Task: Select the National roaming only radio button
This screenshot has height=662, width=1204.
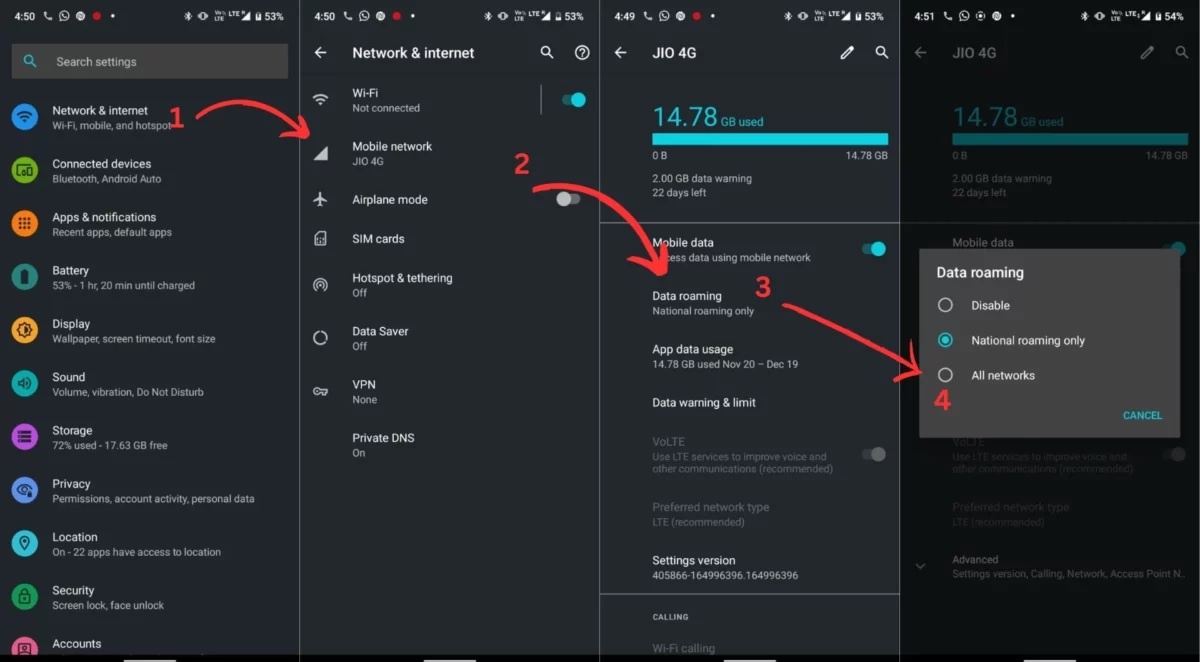Action: (945, 340)
